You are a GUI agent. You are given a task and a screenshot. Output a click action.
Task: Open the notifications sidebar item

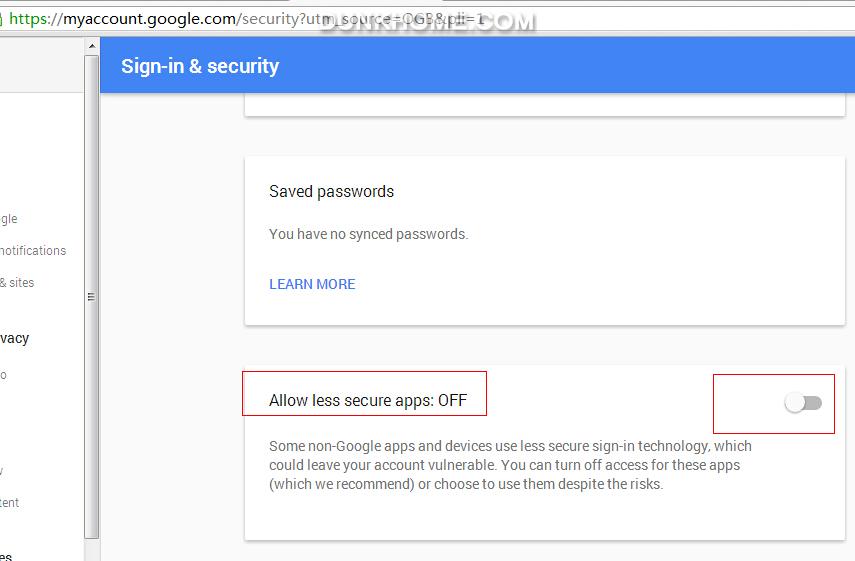[33, 251]
